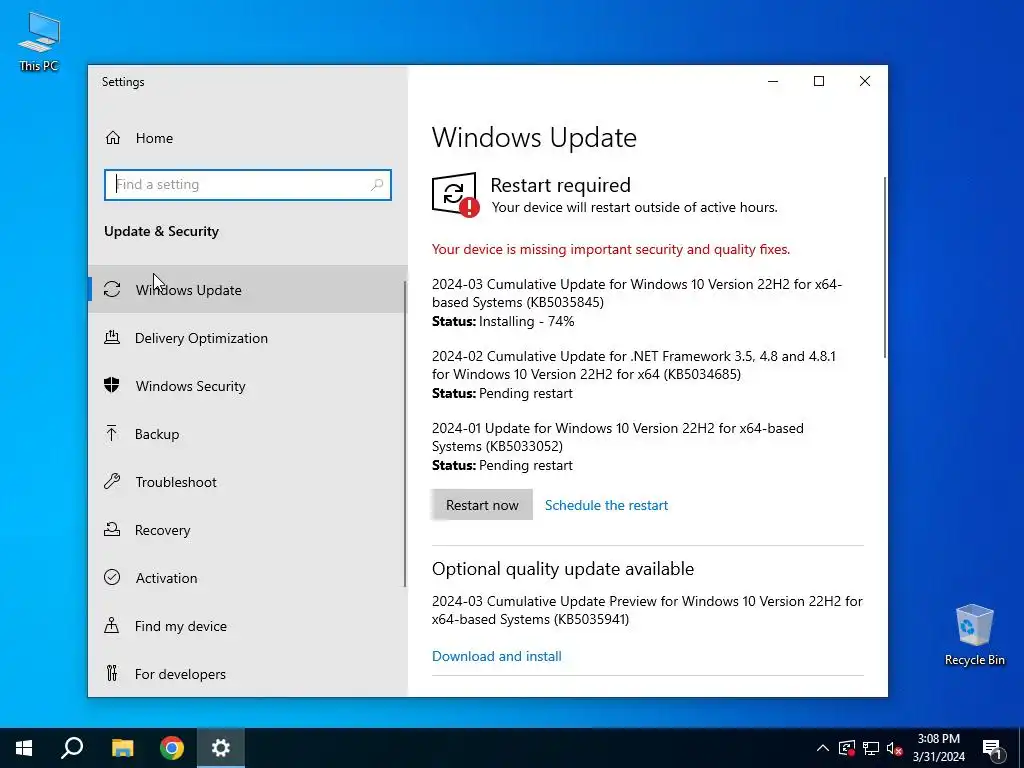1024x768 pixels.
Task: Click the Installing - 74% status text
Action: [526, 321]
